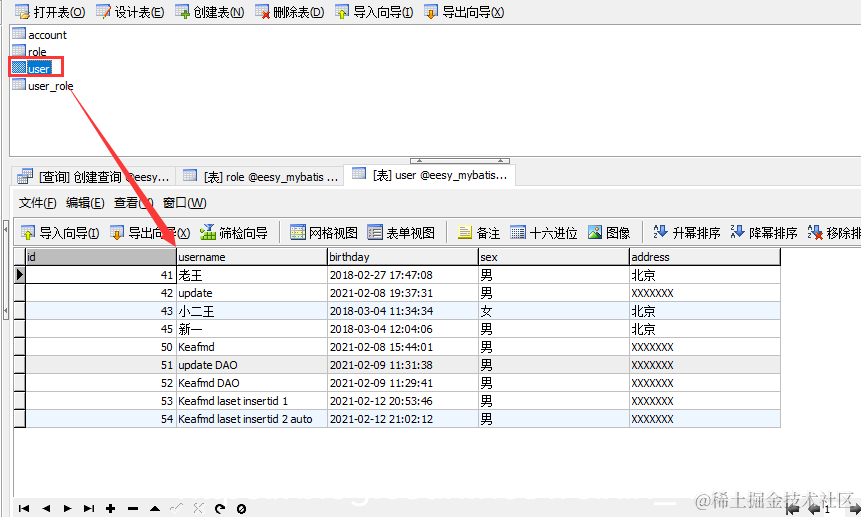861x517 pixels.
Task: Click the Delete Table (删除表) toolbar button
Action: pos(290,12)
